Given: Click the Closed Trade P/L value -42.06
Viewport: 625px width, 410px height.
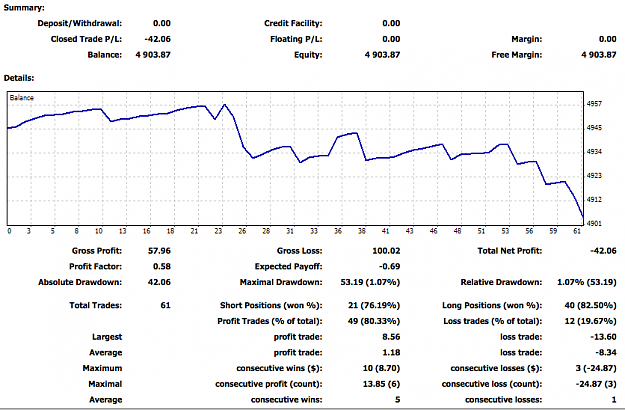Looking at the screenshot, I should click(x=157, y=39).
